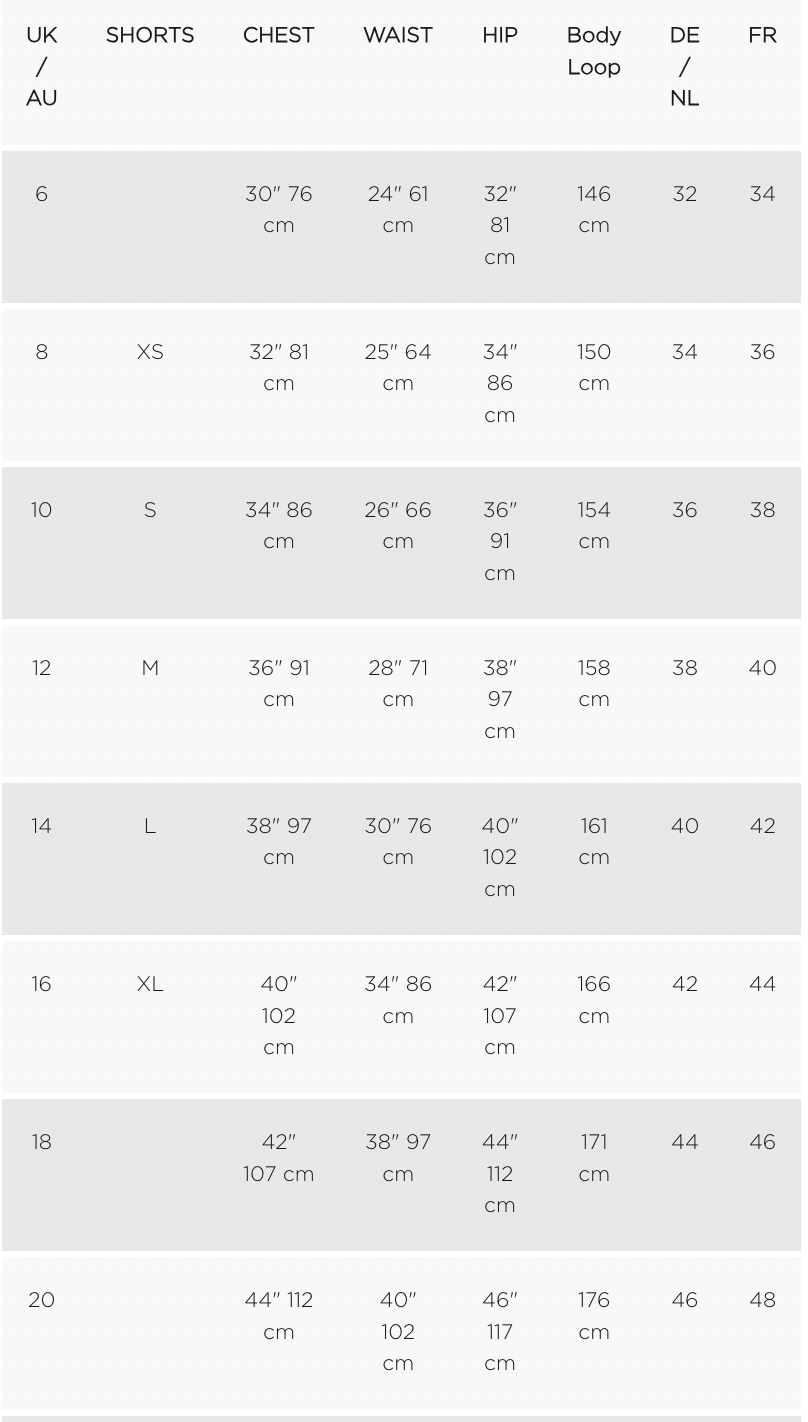Click the 42" 107 cm chest measurement

point(279,1158)
